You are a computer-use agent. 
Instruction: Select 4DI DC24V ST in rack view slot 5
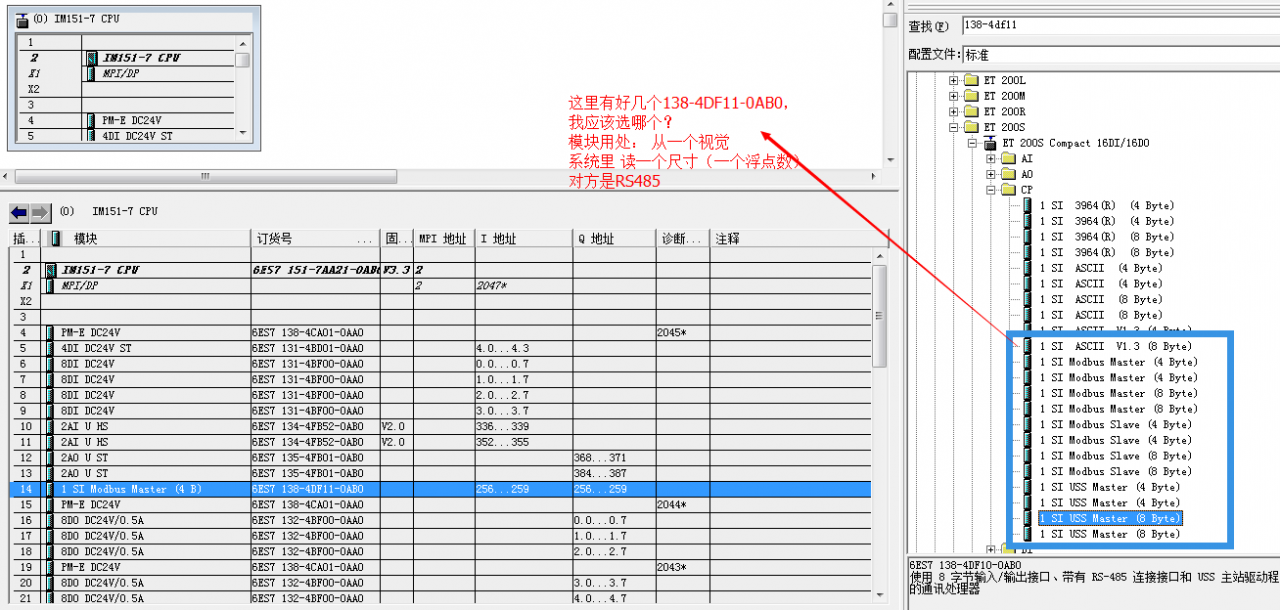click(x=137, y=136)
